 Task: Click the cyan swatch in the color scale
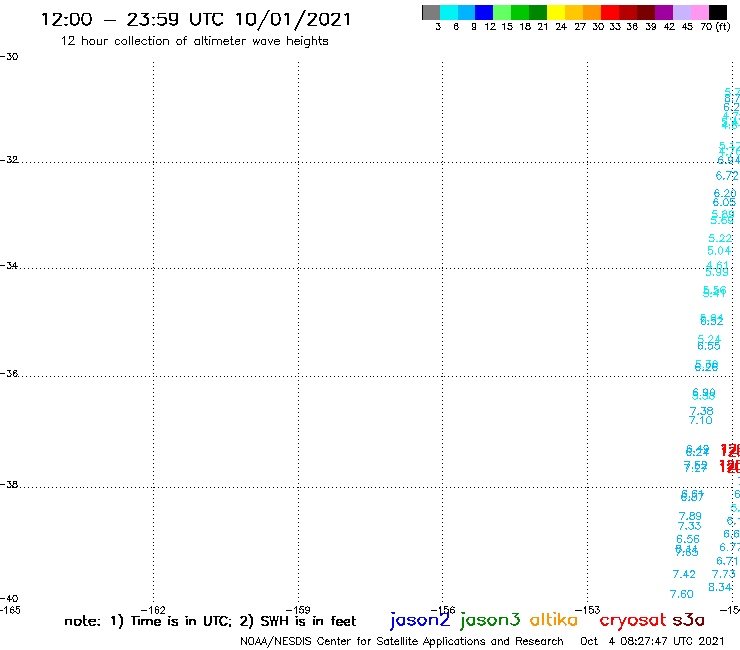pyautogui.click(x=449, y=12)
